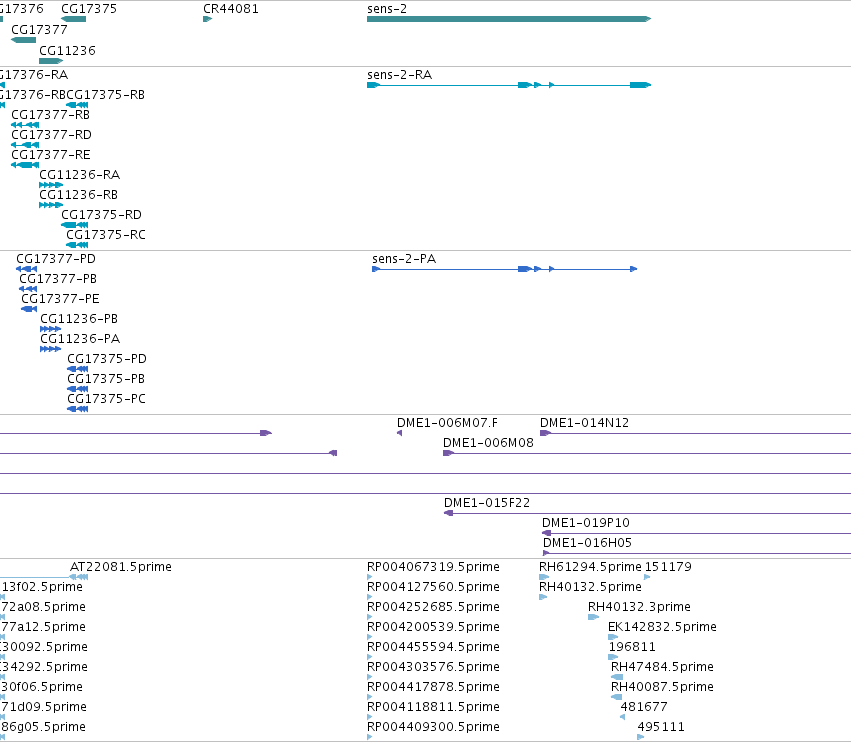The width and height of the screenshot is (851, 742).
Task: Select the DME1-014N12 clone start
Action: pos(545,433)
